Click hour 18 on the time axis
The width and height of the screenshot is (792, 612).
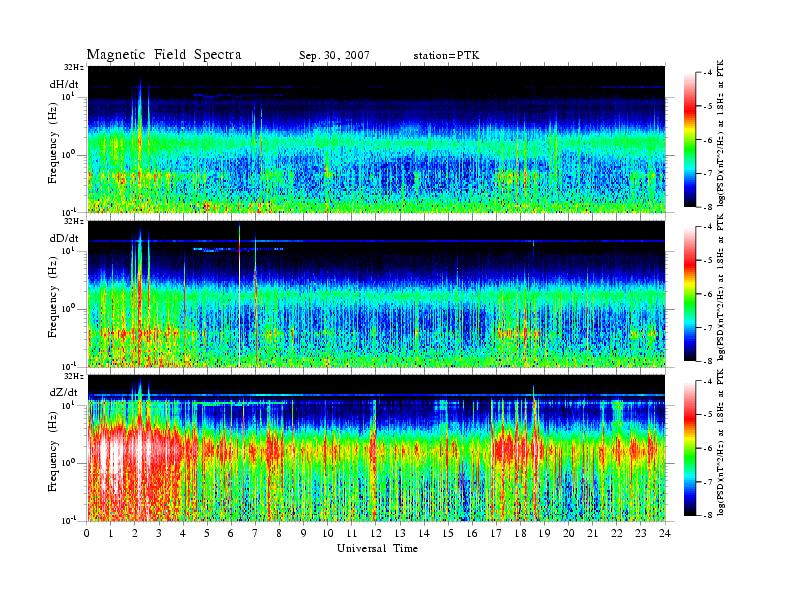520,534
